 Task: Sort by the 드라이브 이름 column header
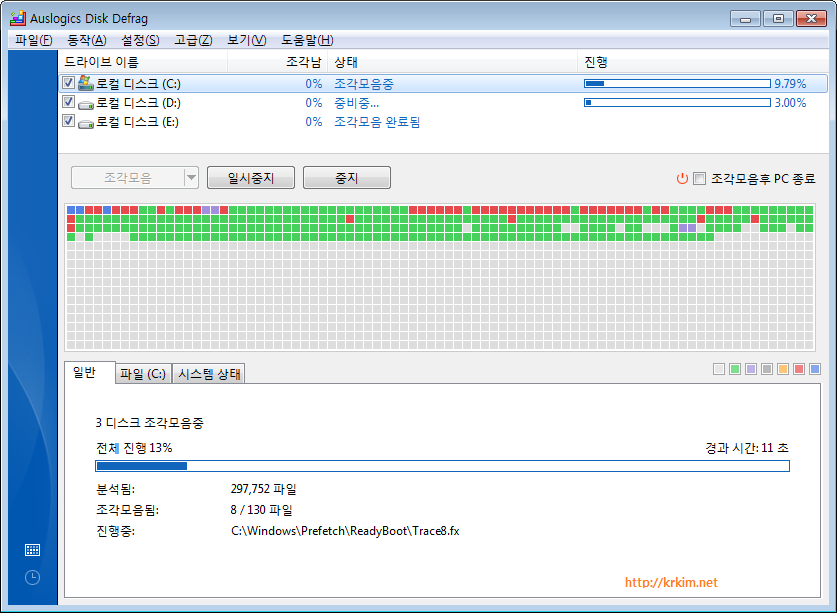tap(143, 62)
